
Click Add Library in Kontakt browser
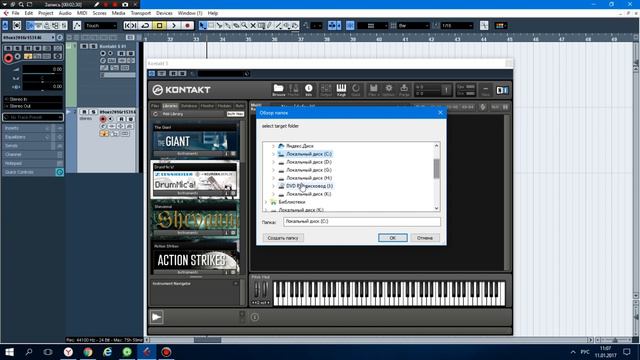pos(173,114)
